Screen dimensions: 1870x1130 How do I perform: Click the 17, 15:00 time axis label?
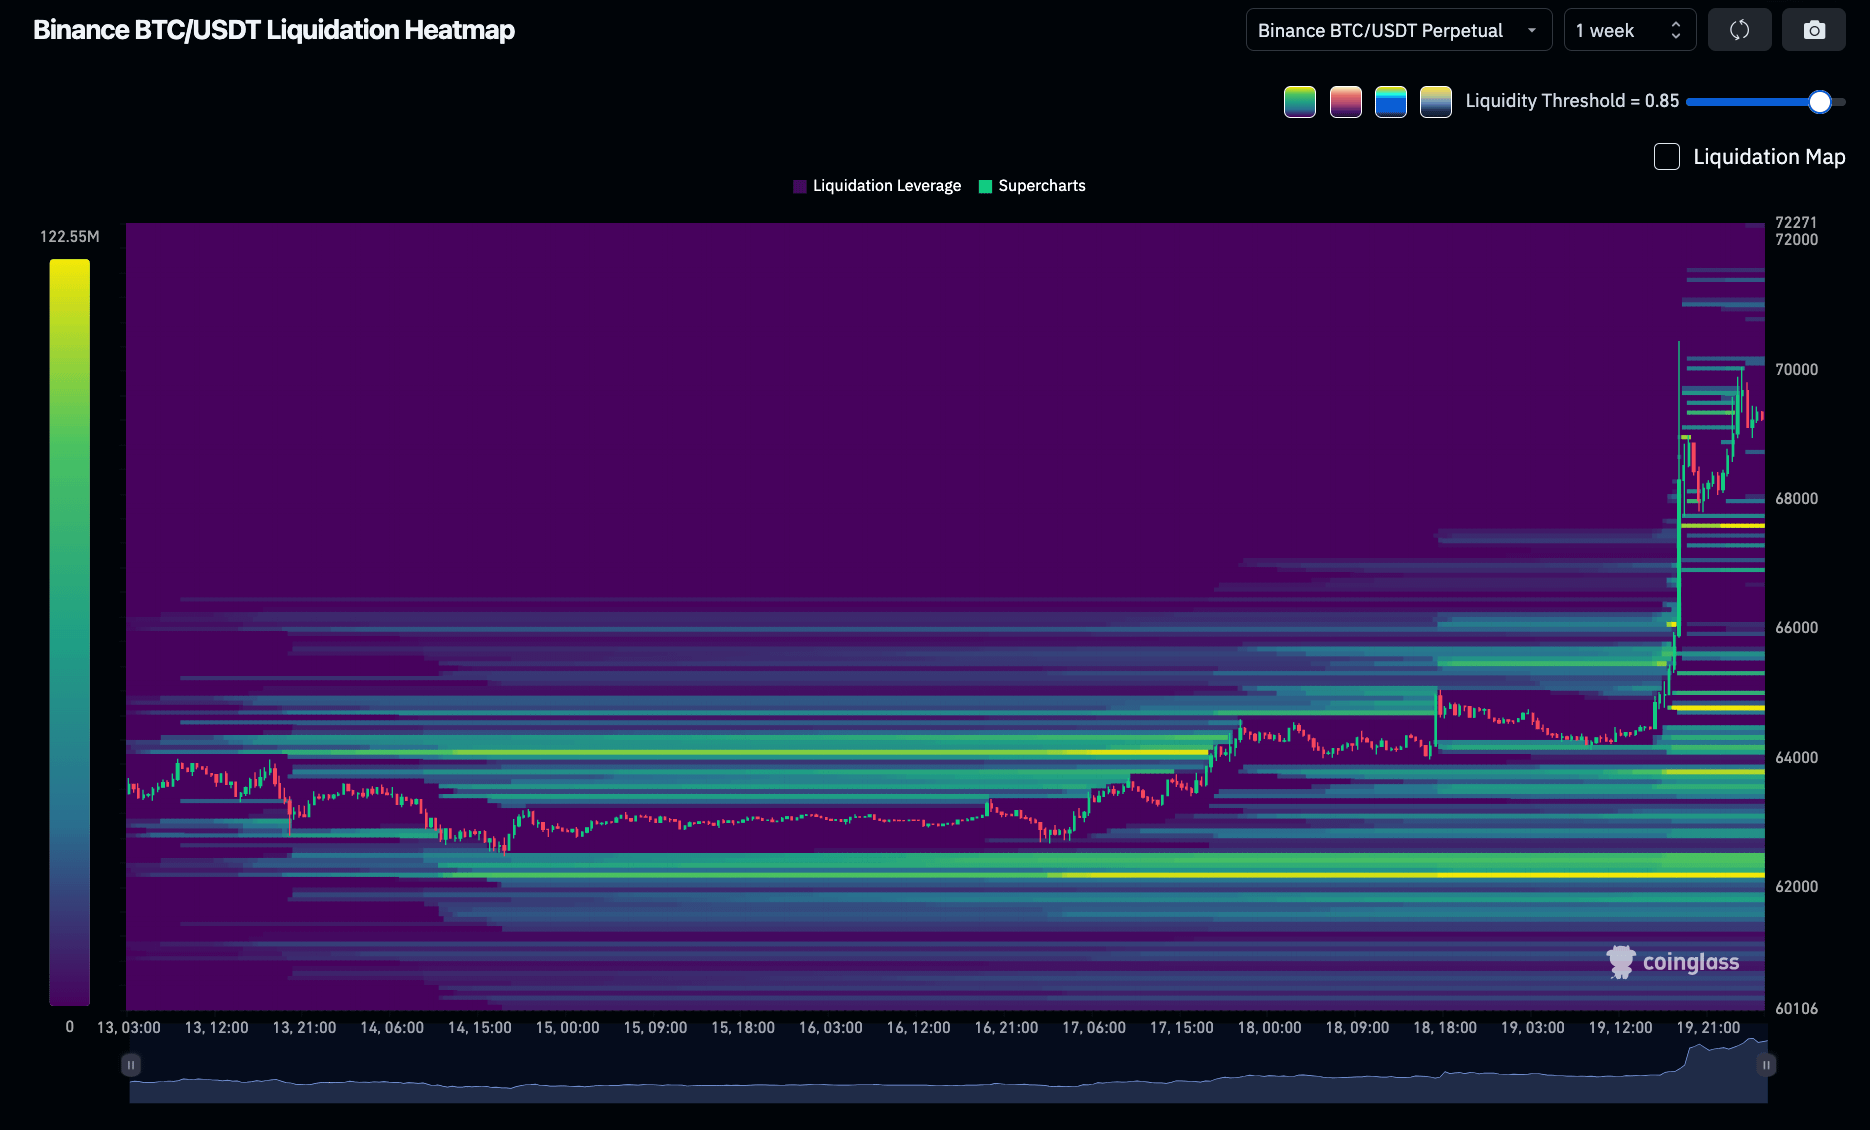[1182, 1028]
